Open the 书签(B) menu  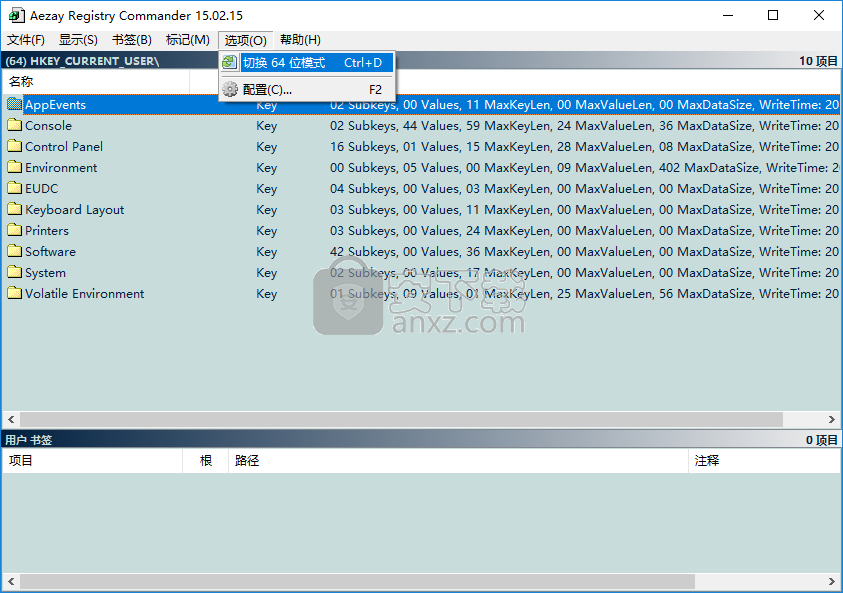pyautogui.click(x=132, y=40)
